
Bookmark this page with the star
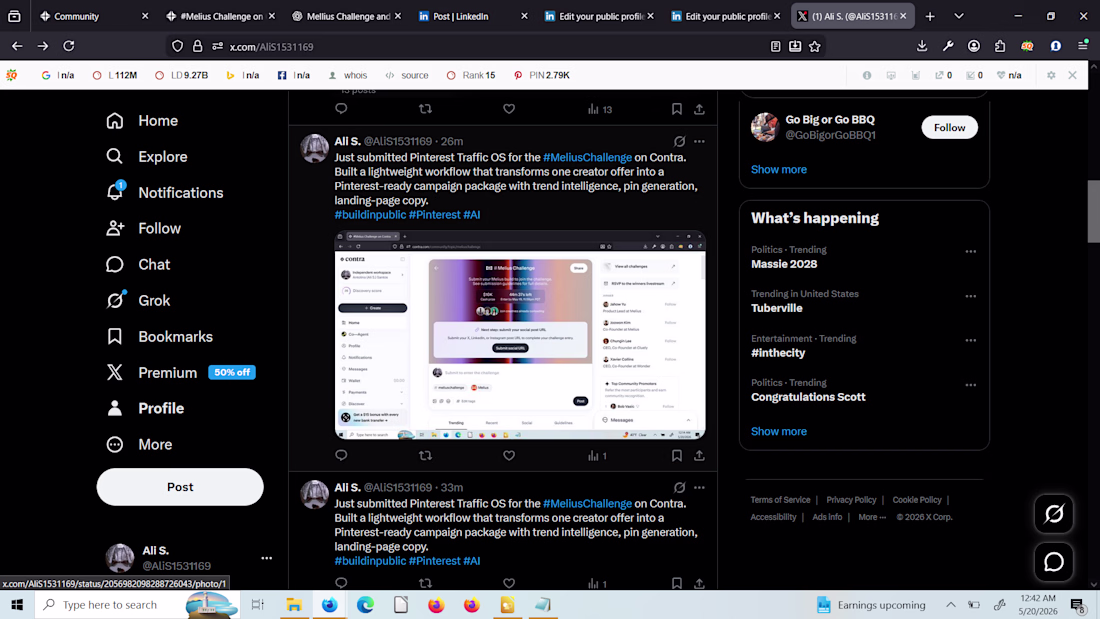(x=814, y=46)
